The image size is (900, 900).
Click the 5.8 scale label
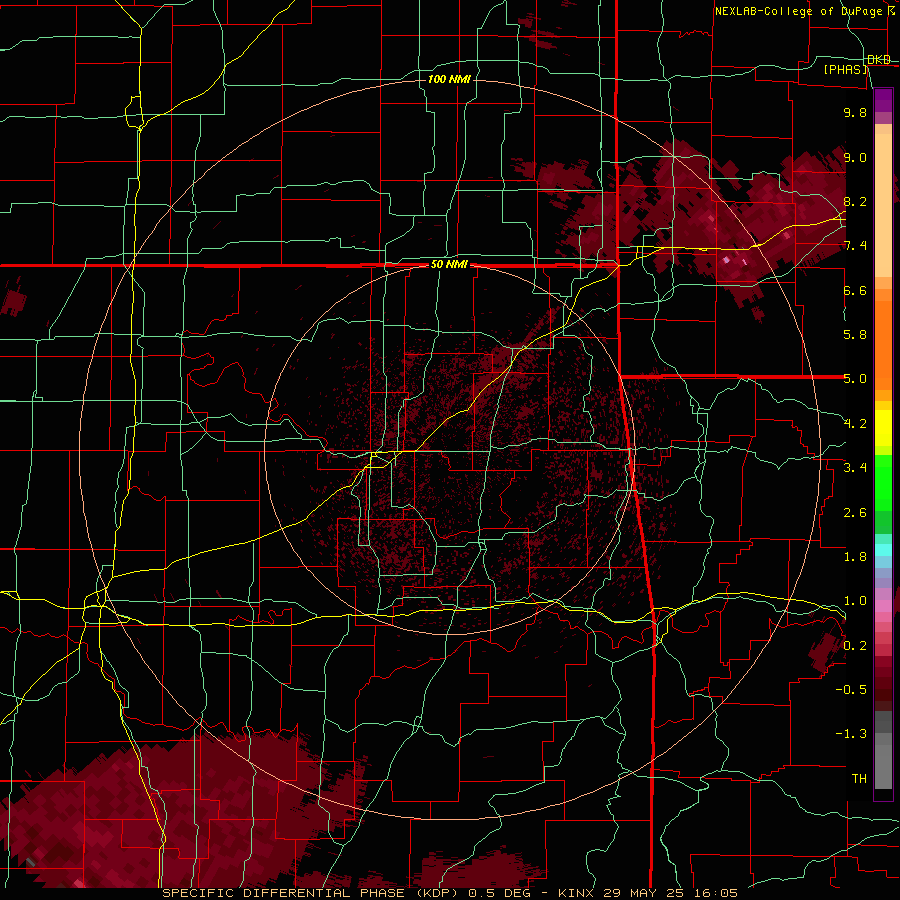coord(855,335)
